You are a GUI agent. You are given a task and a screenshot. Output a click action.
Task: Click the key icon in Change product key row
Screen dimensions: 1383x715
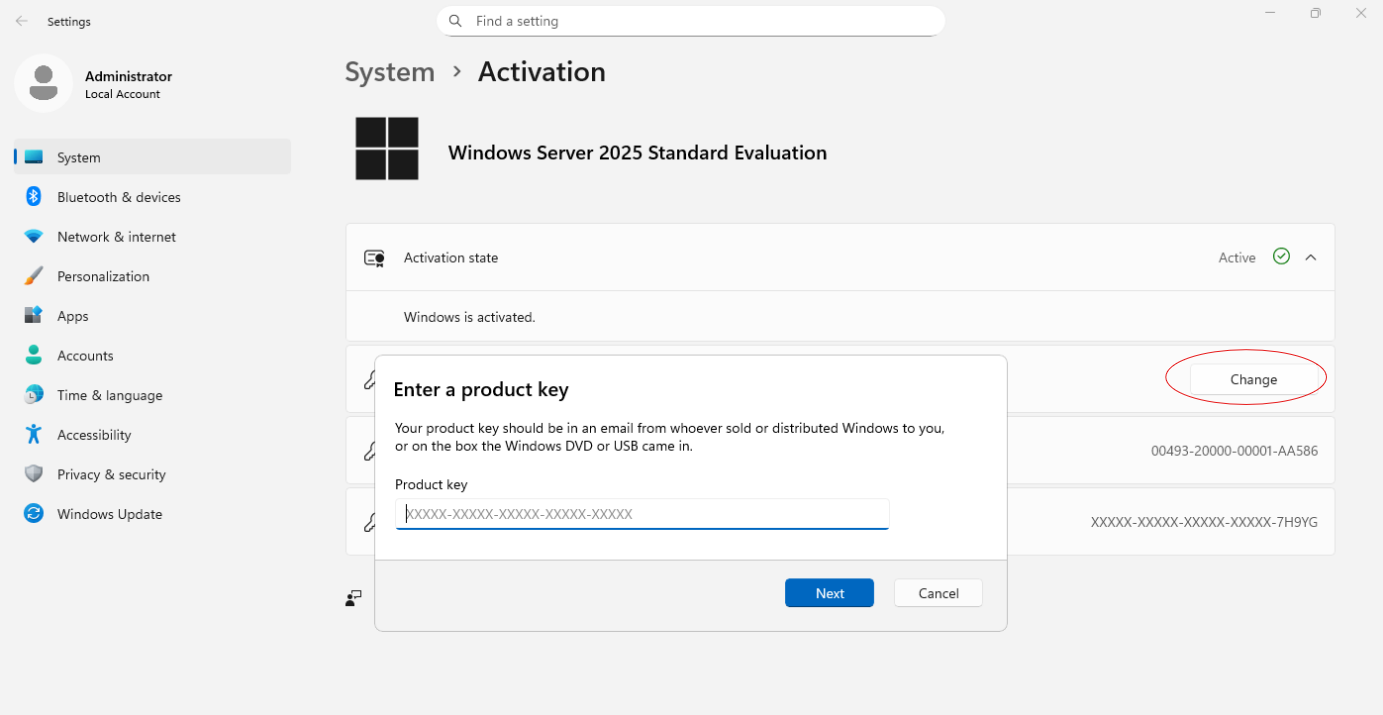click(368, 379)
